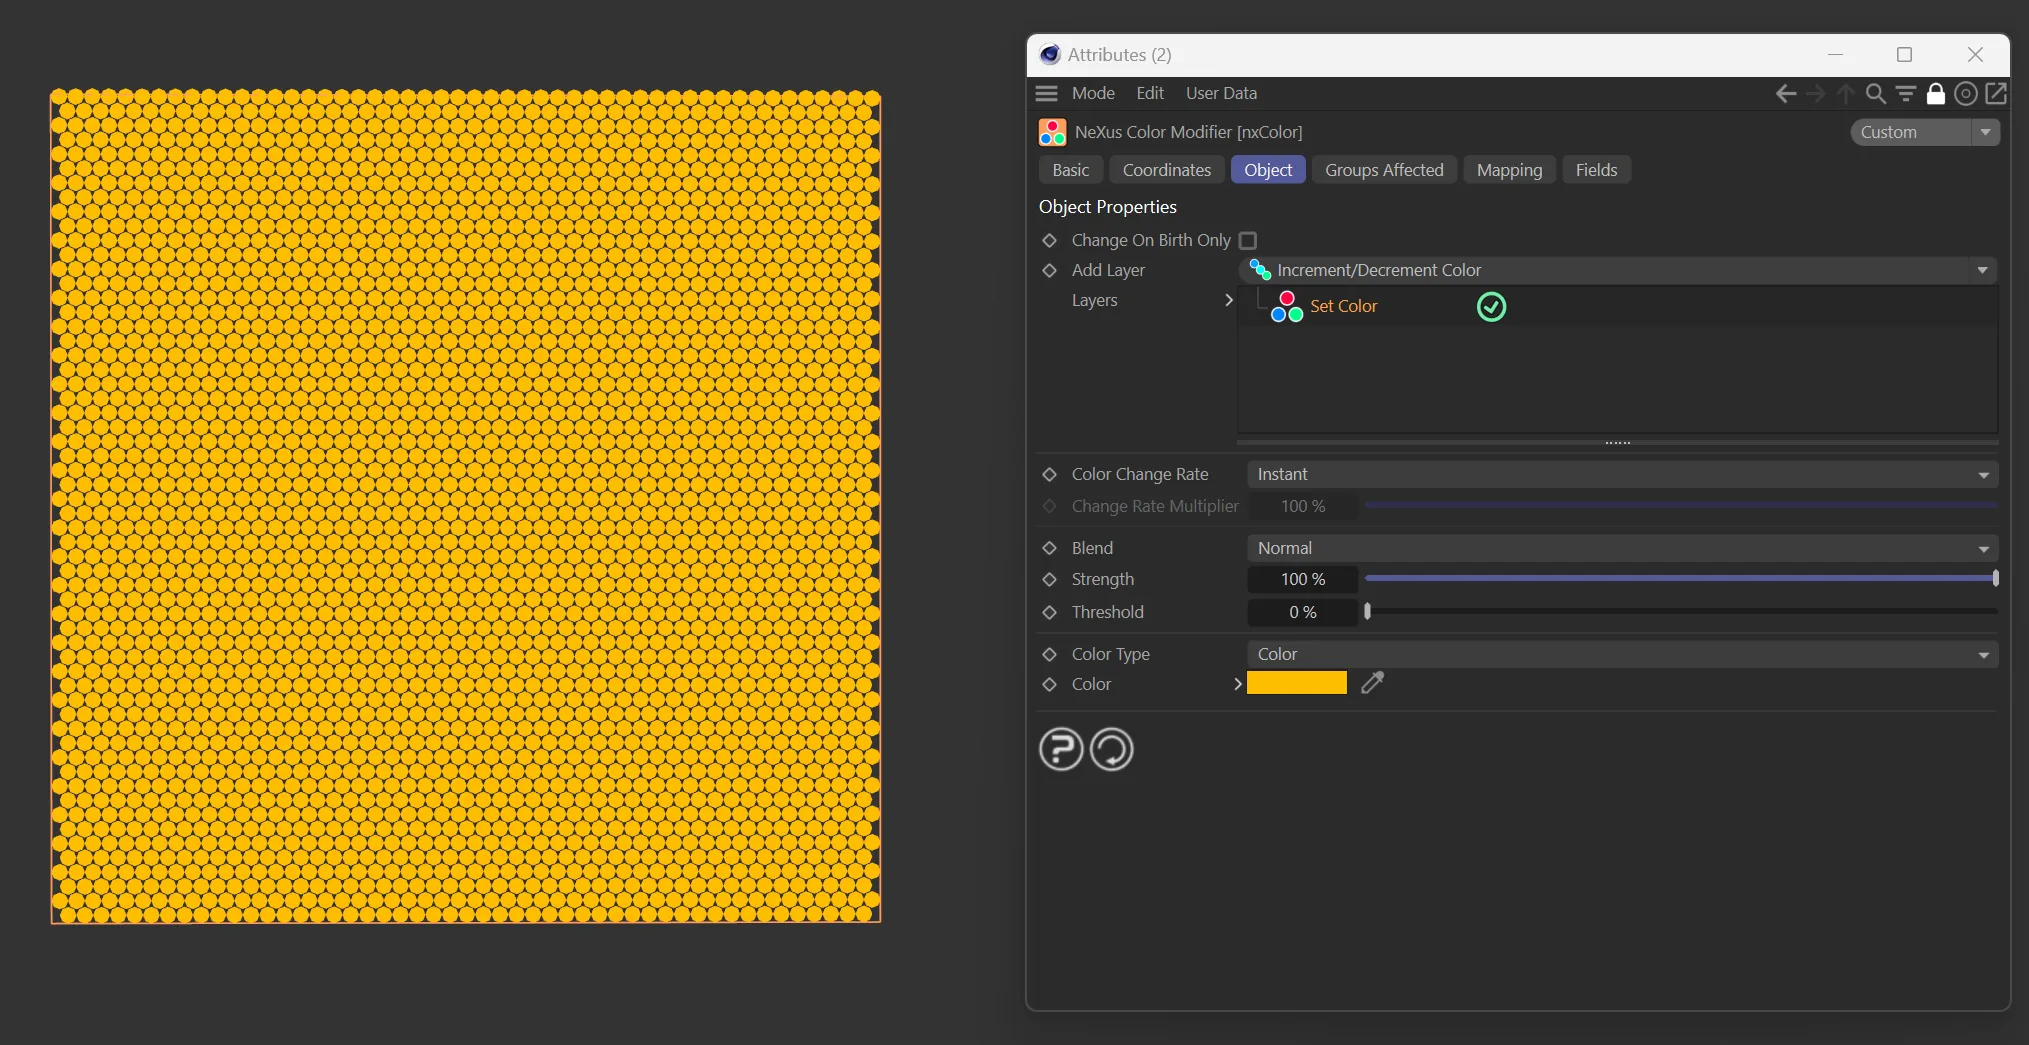2029x1045 pixels.
Task: Open the Mode menu
Action: (1093, 93)
